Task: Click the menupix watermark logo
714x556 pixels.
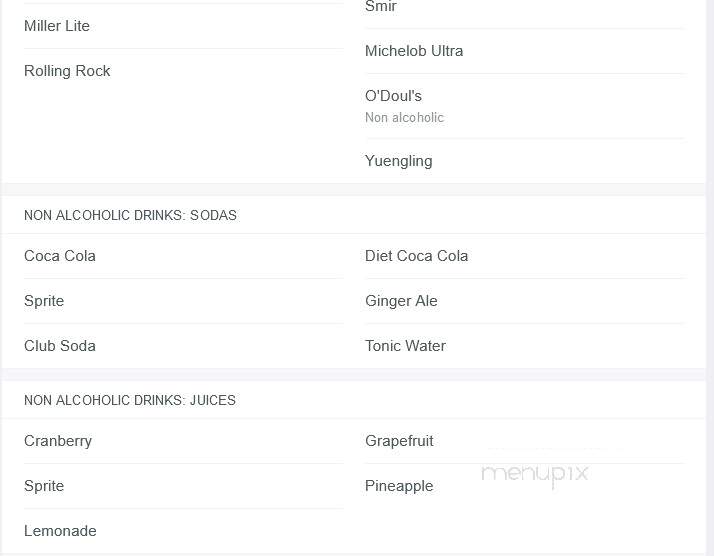Action: click(535, 474)
